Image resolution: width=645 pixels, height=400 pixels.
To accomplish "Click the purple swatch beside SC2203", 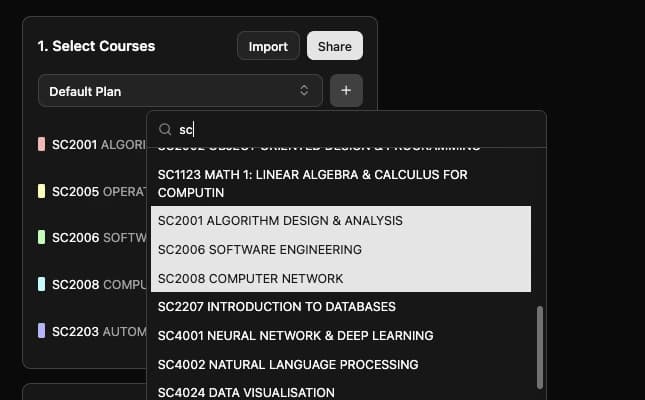I will click(42, 331).
